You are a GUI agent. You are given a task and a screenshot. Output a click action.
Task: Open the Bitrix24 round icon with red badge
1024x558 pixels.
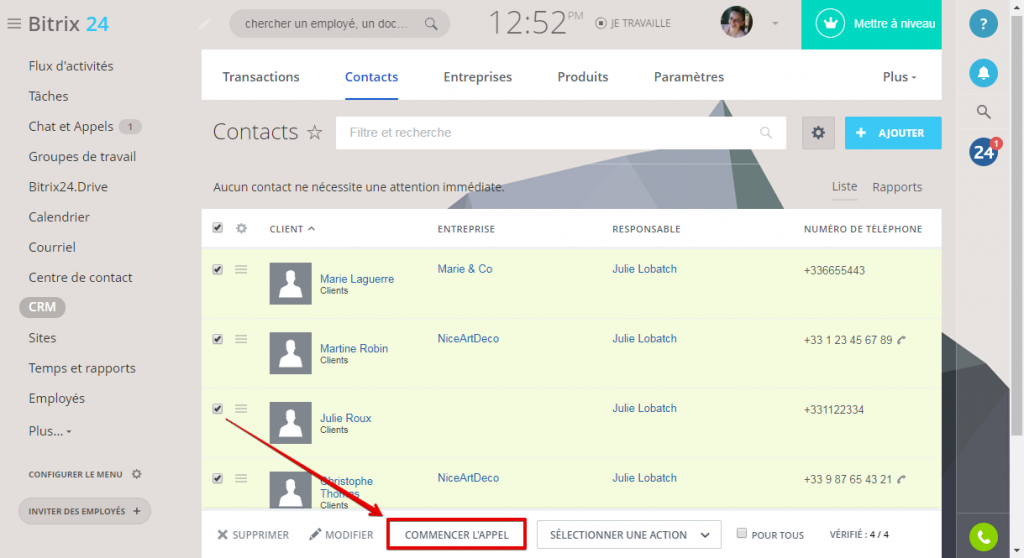coord(984,152)
